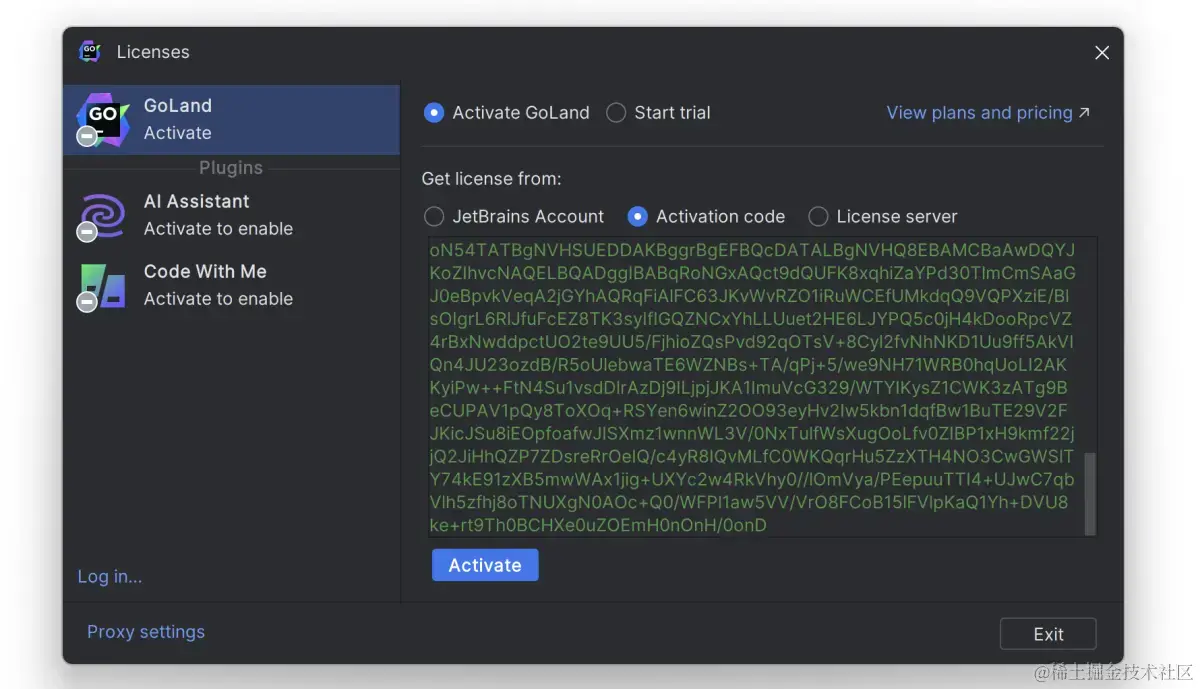Close the Licenses dialog with X
The width and height of the screenshot is (1200, 689).
point(1102,52)
